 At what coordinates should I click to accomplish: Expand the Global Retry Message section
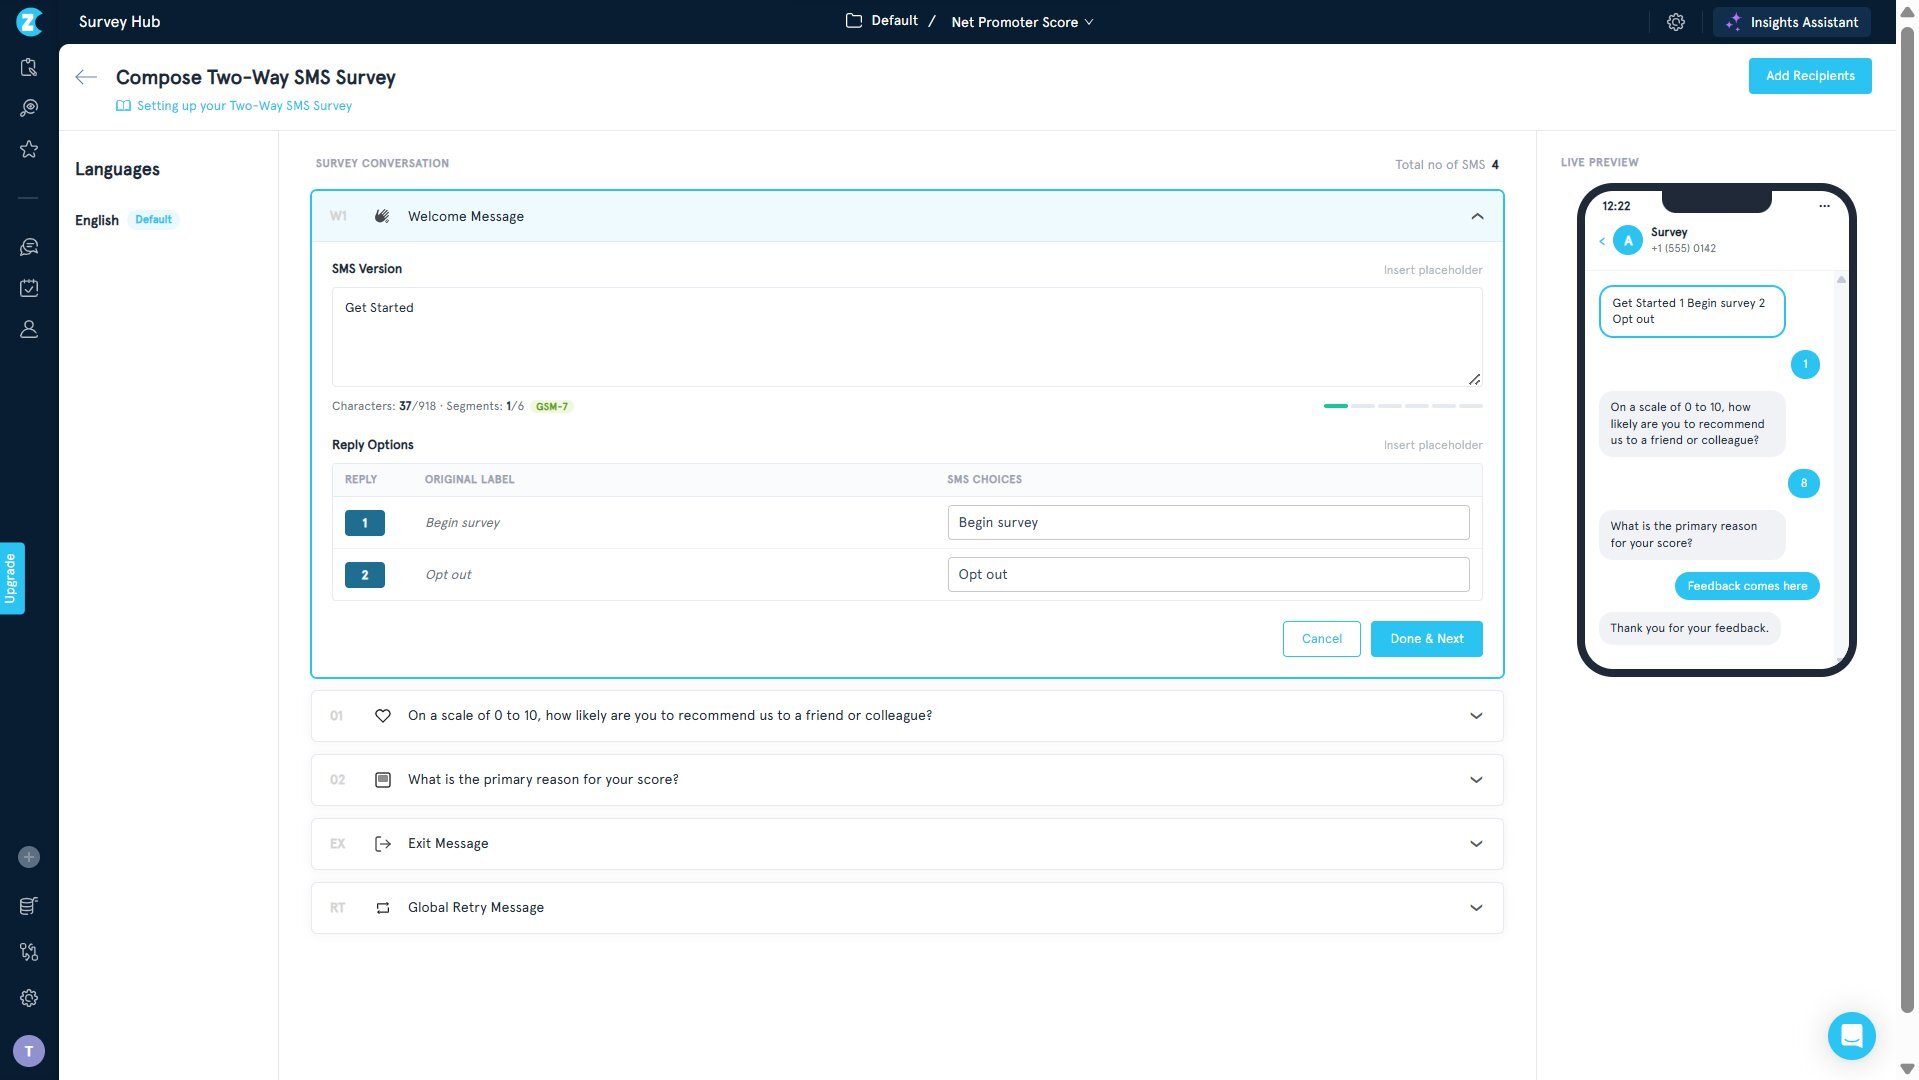pyautogui.click(x=1476, y=908)
